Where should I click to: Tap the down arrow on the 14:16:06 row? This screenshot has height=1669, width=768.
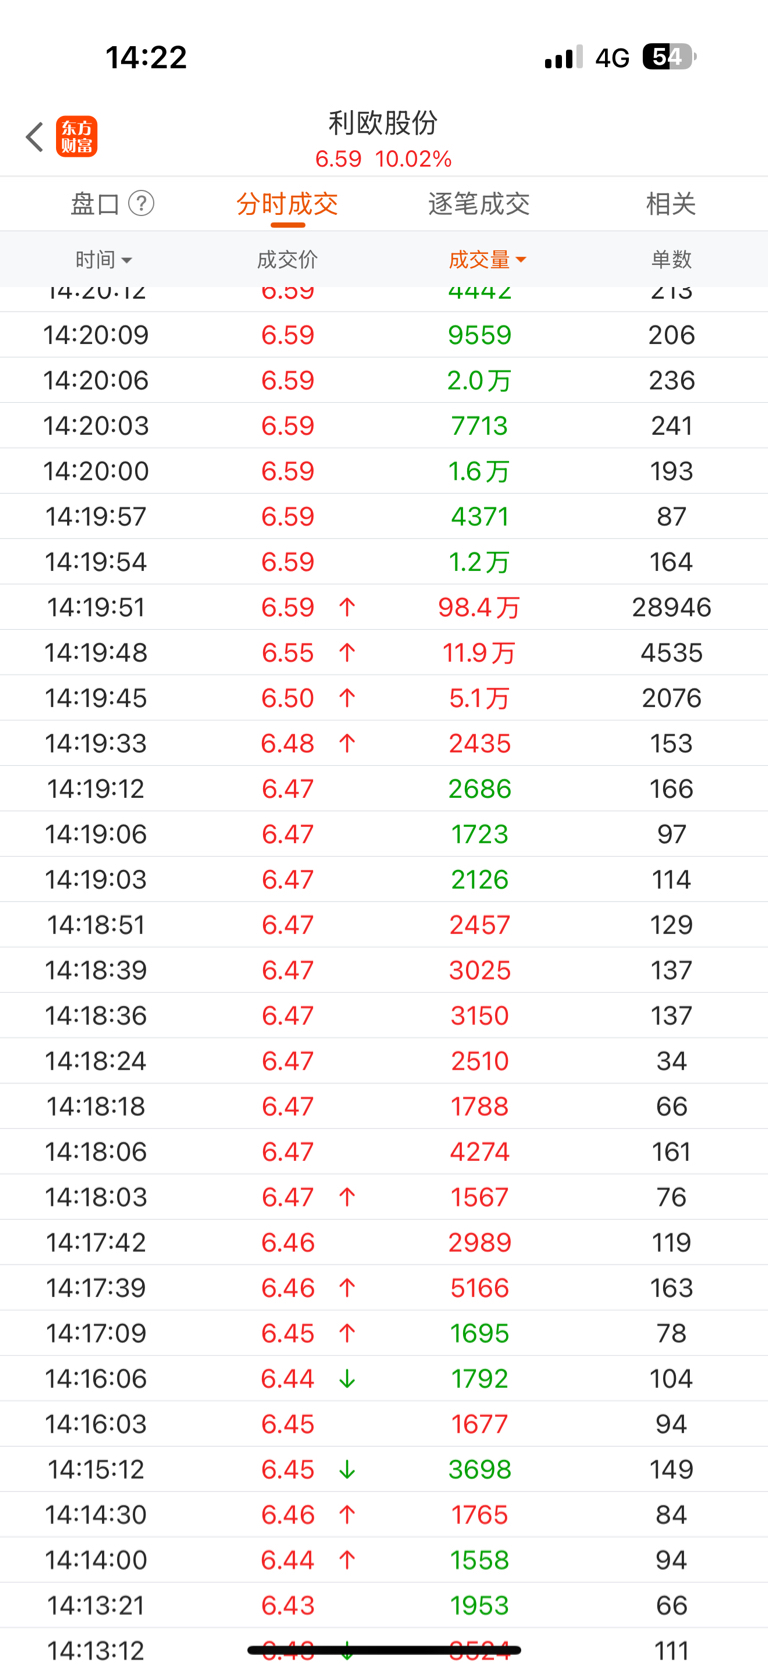(347, 1379)
